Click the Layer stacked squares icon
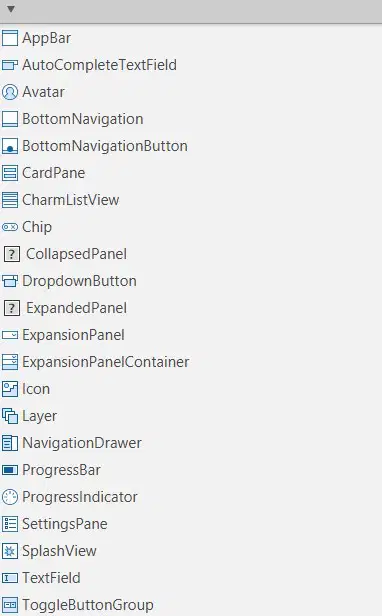The image size is (382, 616). [x=10, y=416]
